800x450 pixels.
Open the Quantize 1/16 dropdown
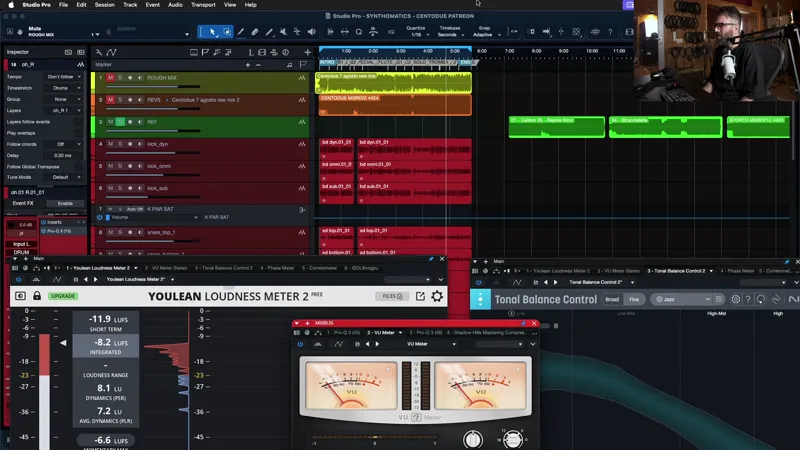click(420, 35)
